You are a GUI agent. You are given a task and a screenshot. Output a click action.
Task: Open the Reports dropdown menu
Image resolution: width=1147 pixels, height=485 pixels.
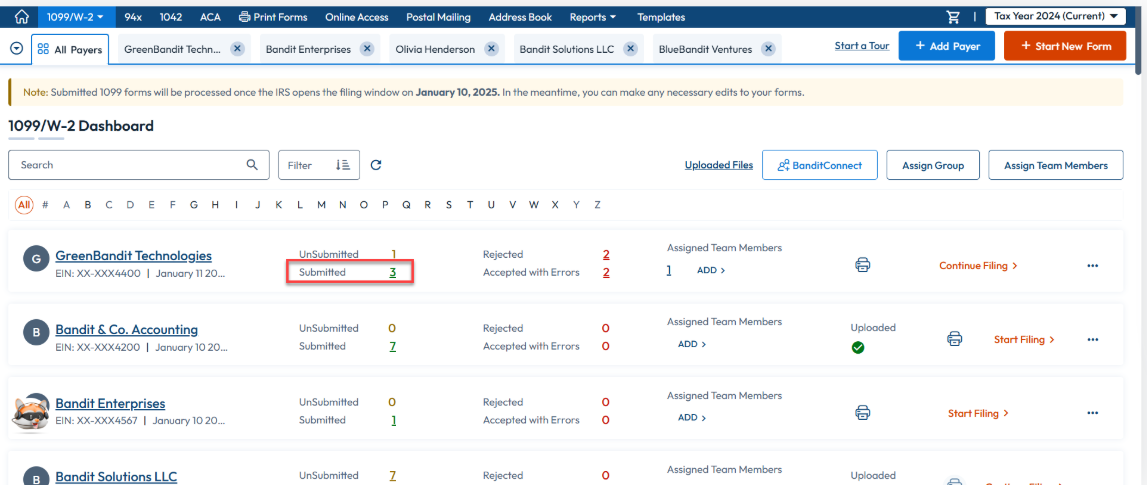592,17
